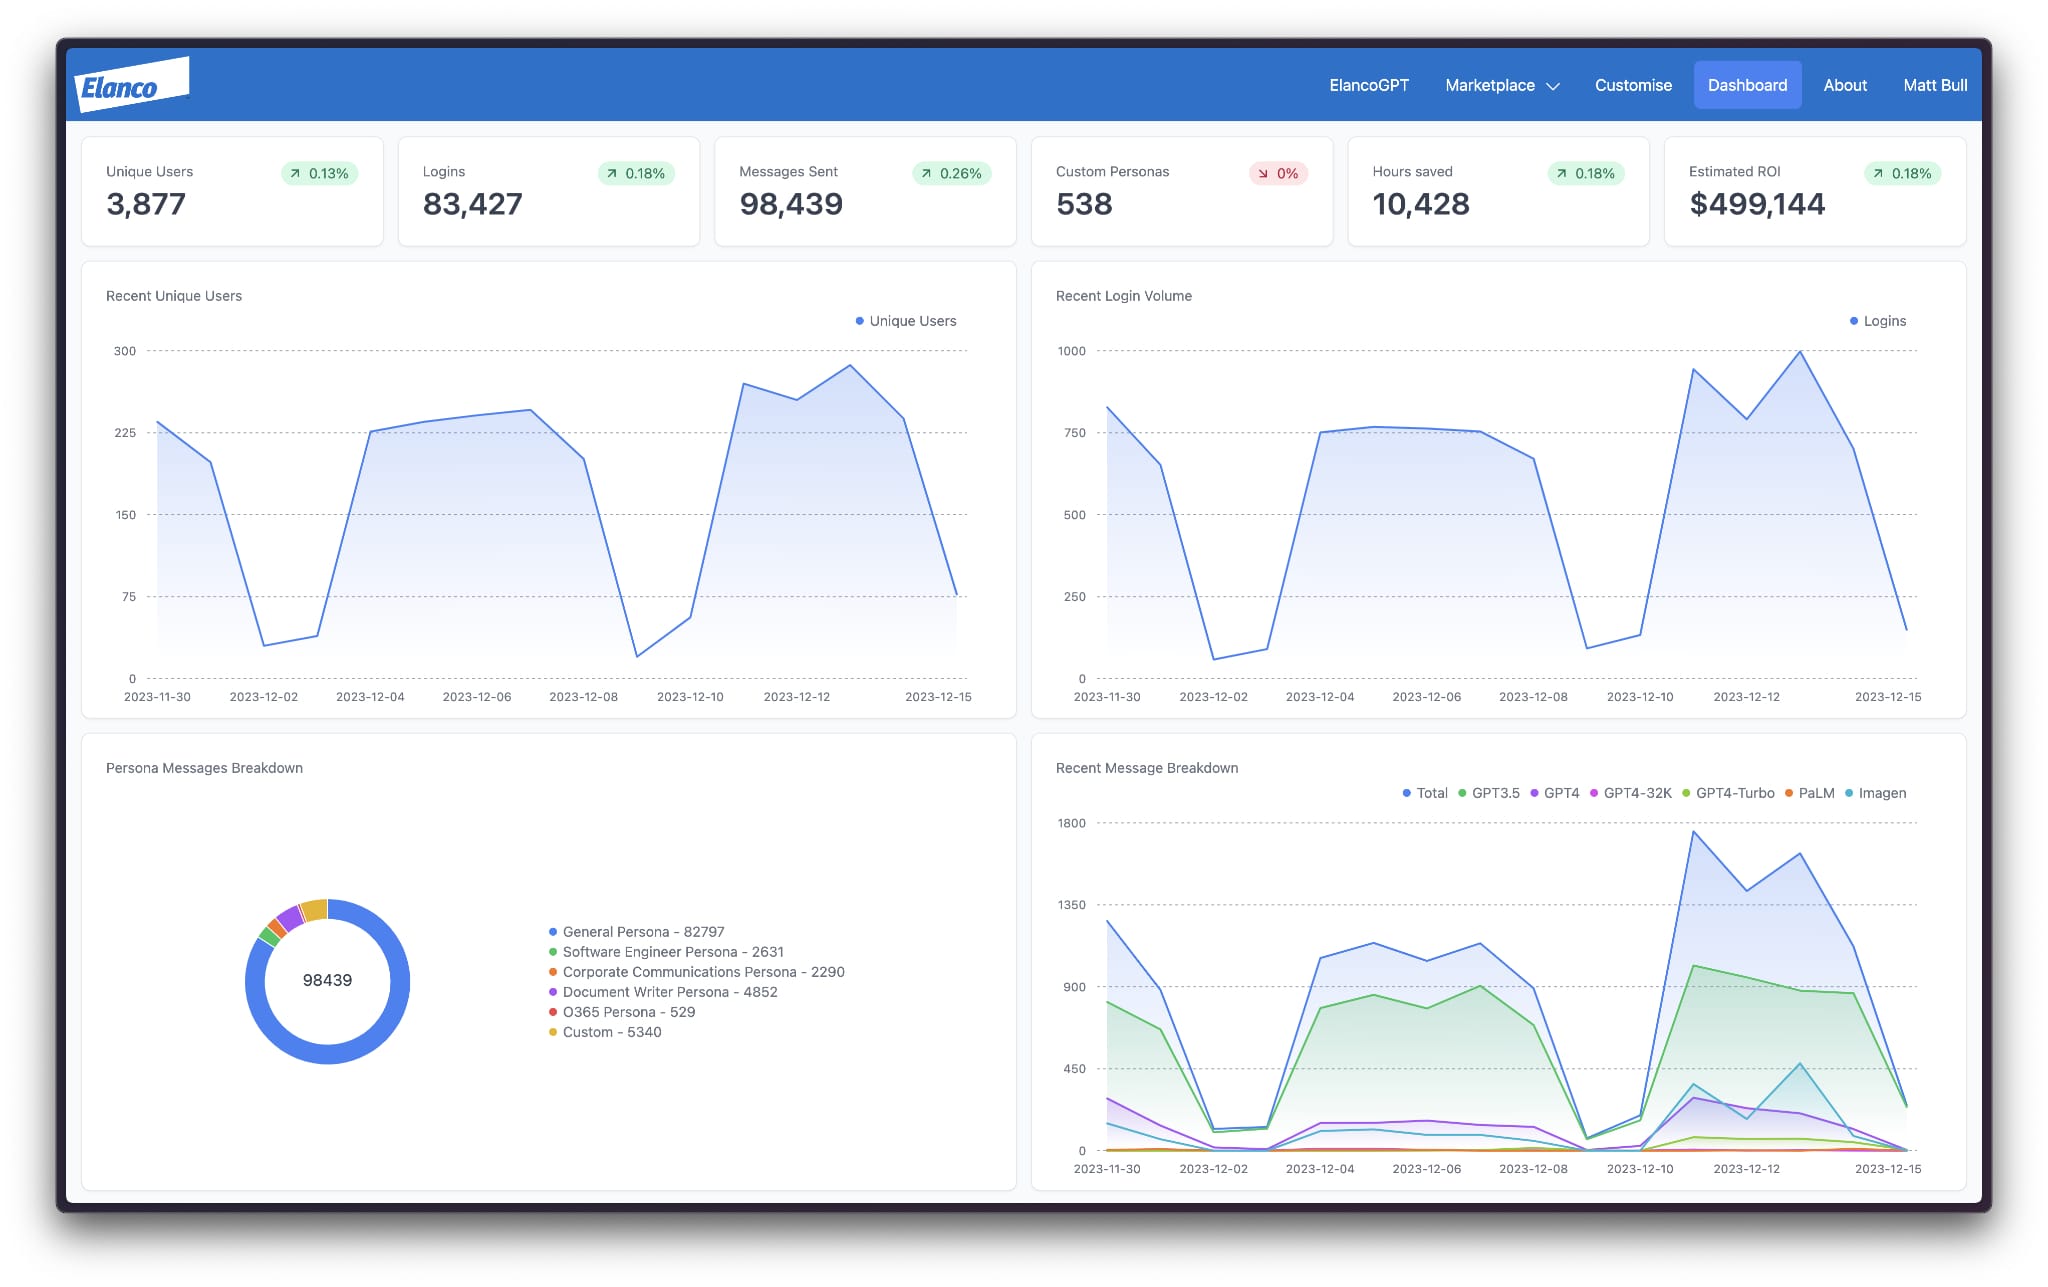This screenshot has width=2048, height=1287.
Task: Click the General Persona blue legend dot
Action: [x=553, y=932]
